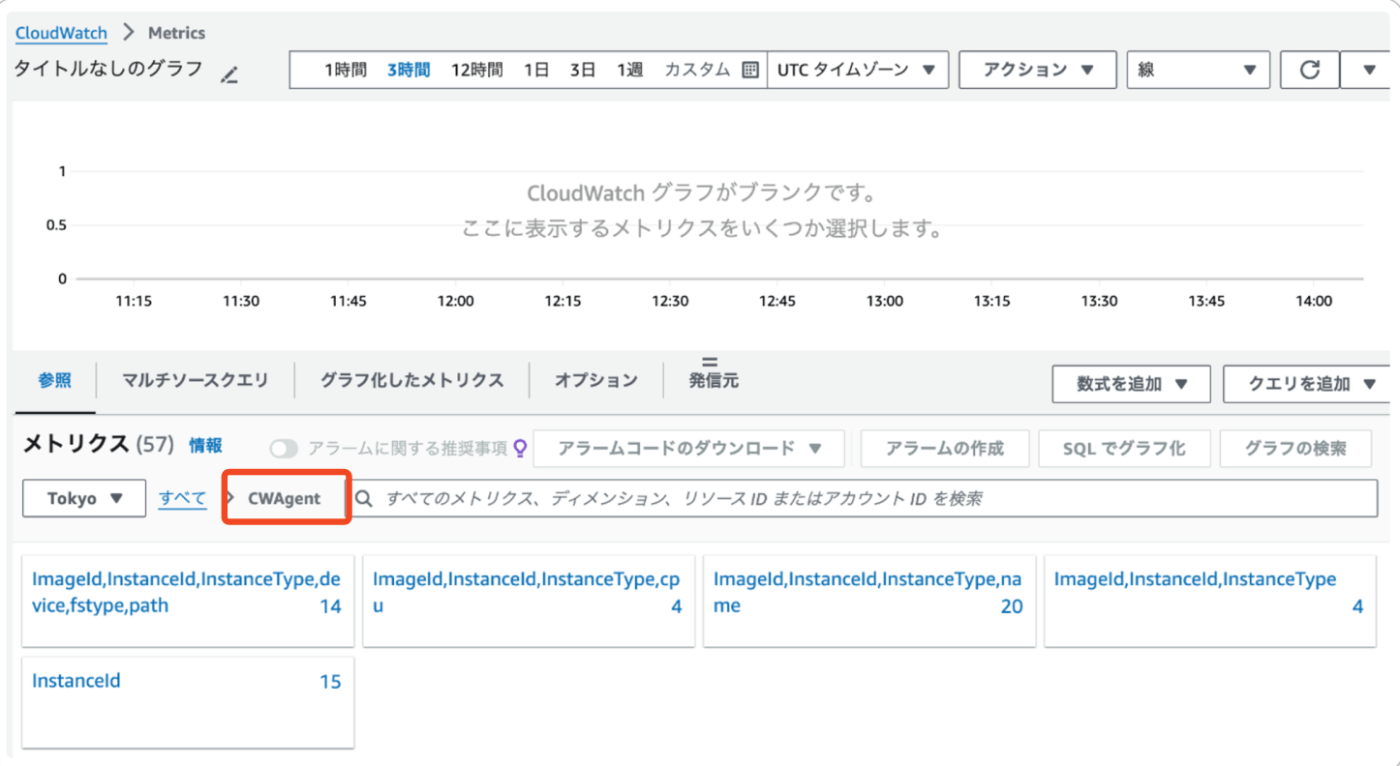This screenshot has width=1400, height=766.
Task: Select the 3日 time range
Action: [x=583, y=70]
